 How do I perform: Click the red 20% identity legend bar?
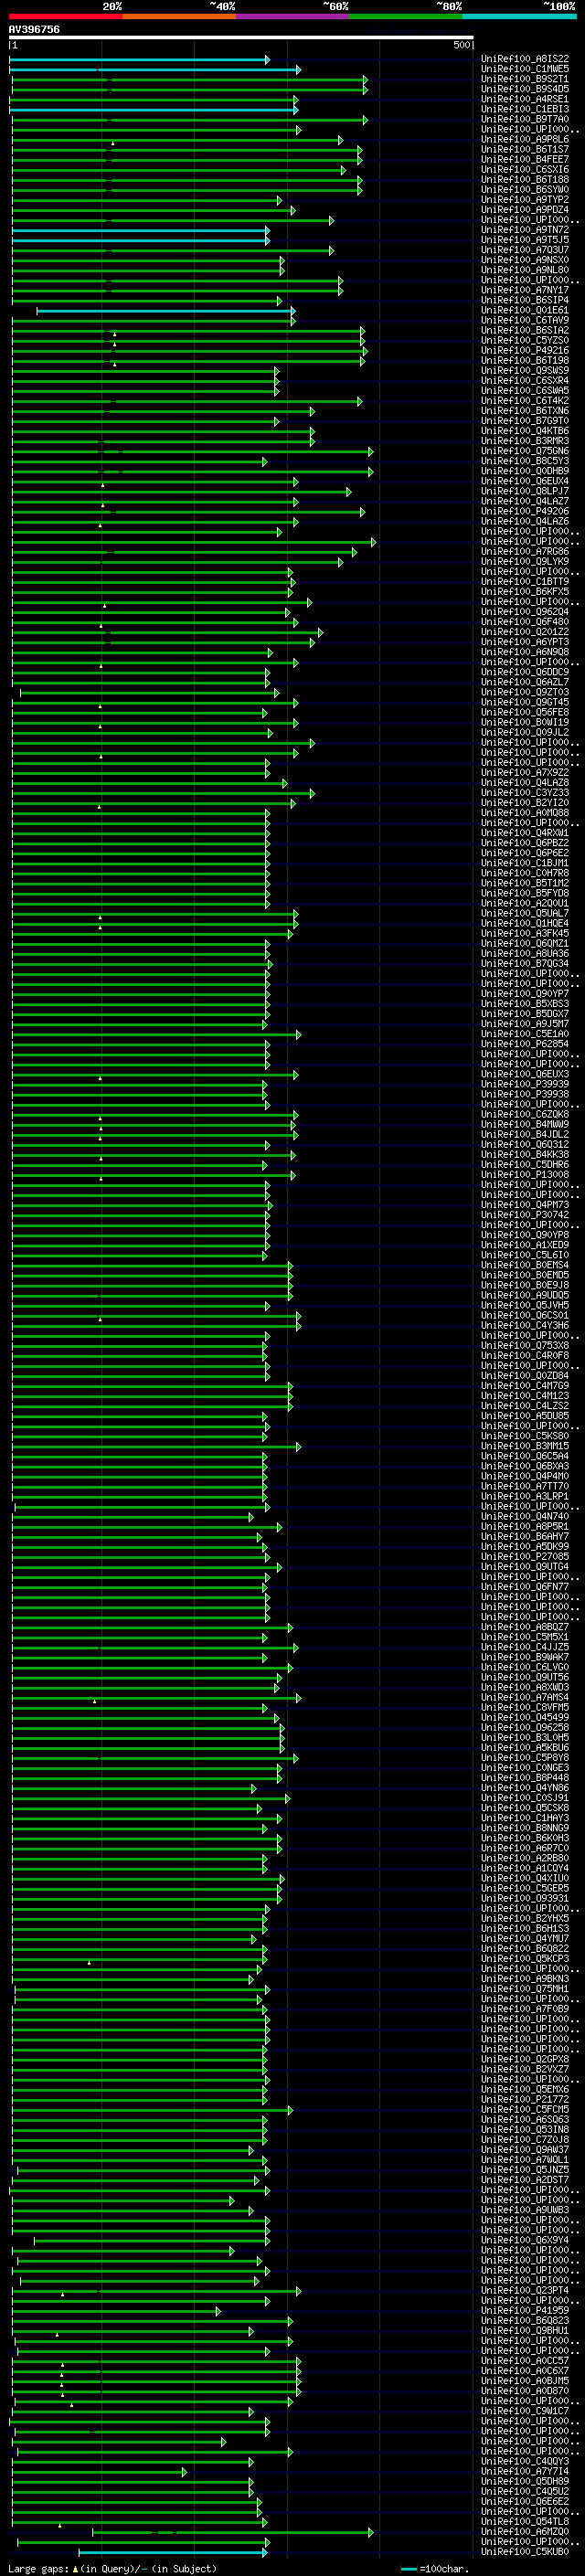click(66, 16)
